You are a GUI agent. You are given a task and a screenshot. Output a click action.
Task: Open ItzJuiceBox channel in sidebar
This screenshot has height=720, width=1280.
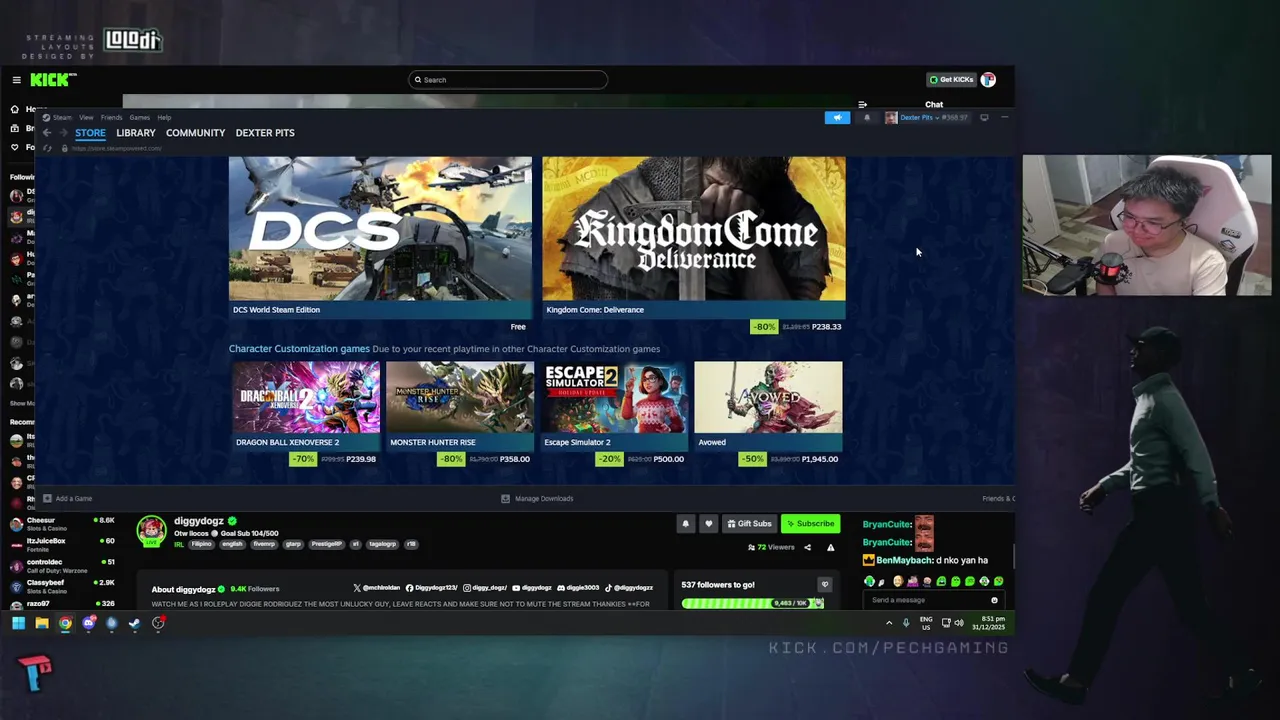point(62,545)
